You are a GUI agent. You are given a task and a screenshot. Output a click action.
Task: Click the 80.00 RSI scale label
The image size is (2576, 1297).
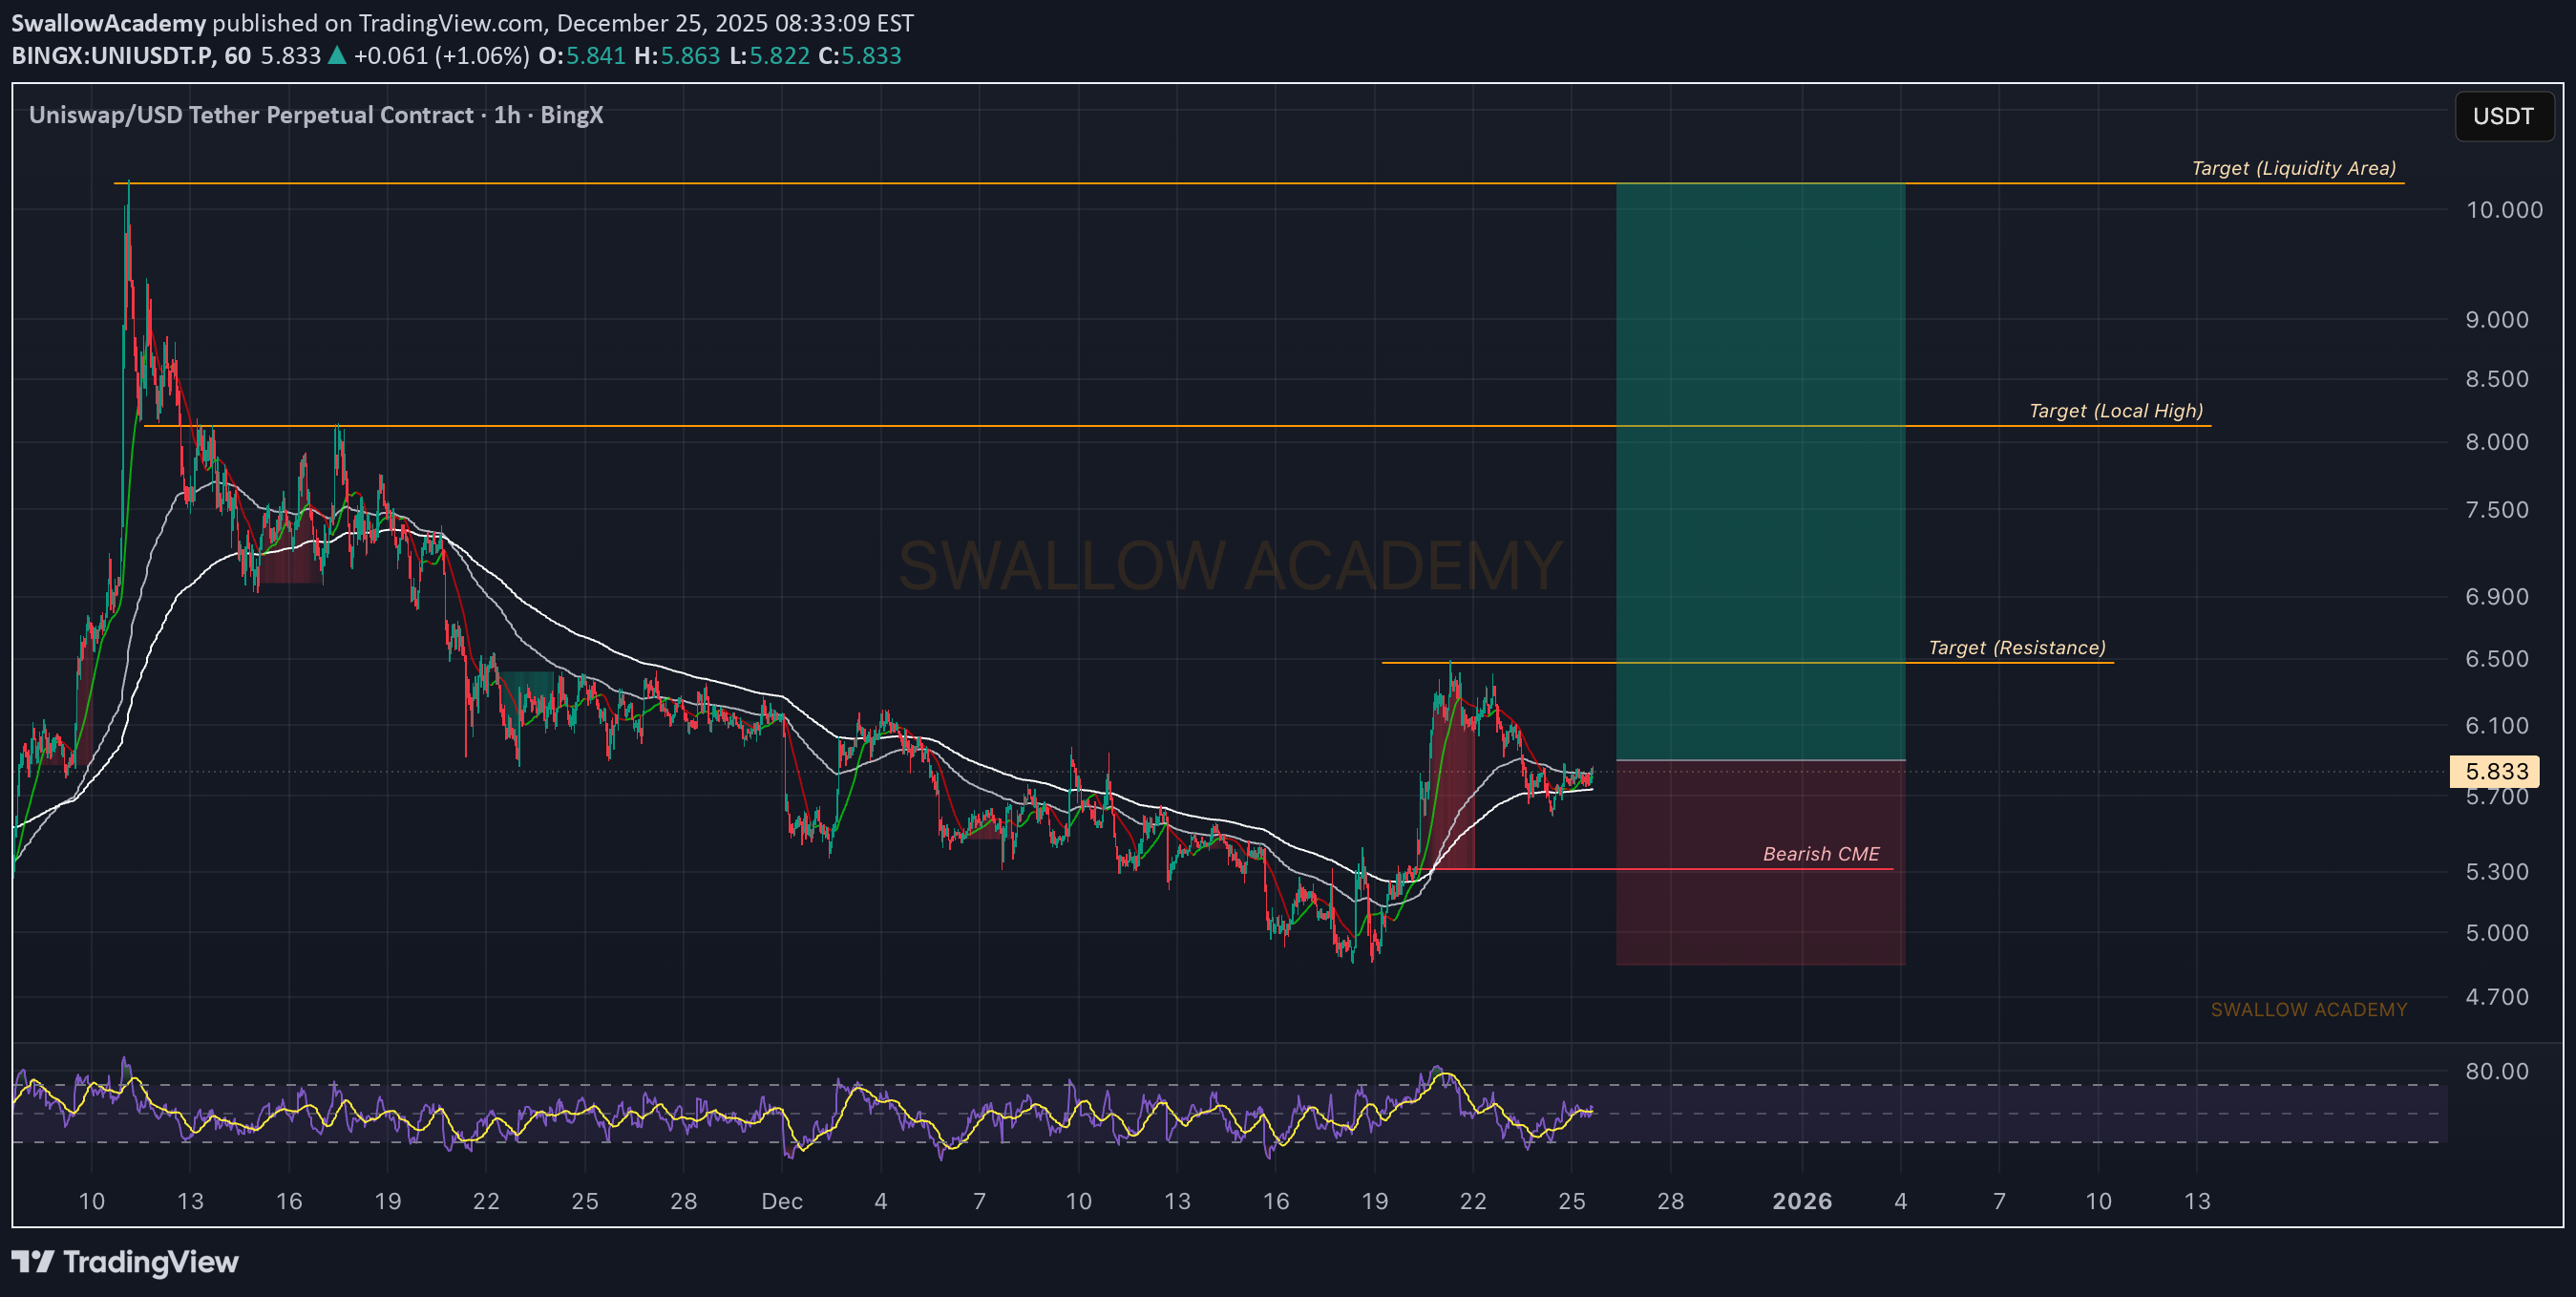pyautogui.click(x=2496, y=1071)
